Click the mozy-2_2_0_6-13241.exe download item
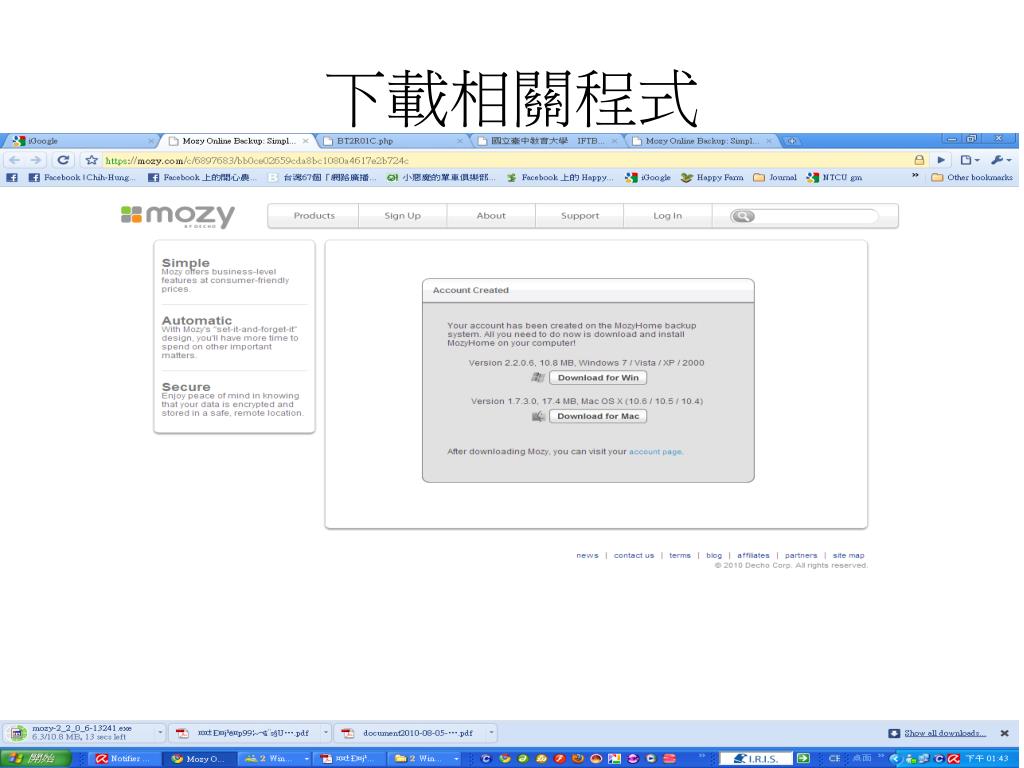 point(81,733)
